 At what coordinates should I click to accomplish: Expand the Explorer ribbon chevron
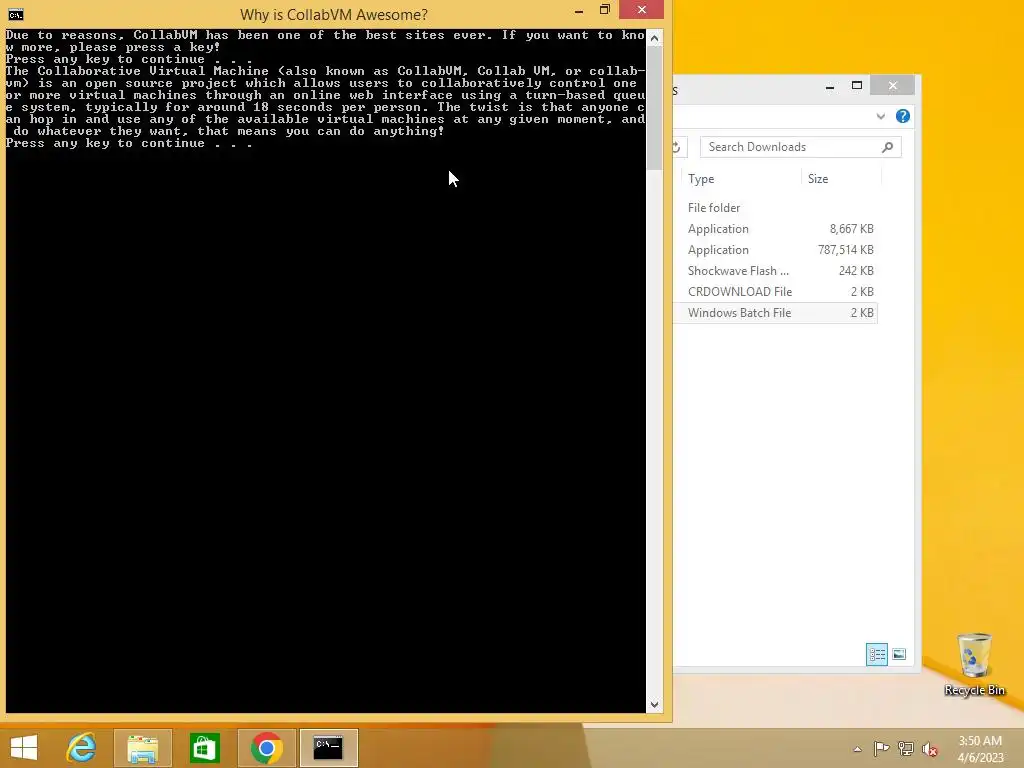click(x=880, y=116)
